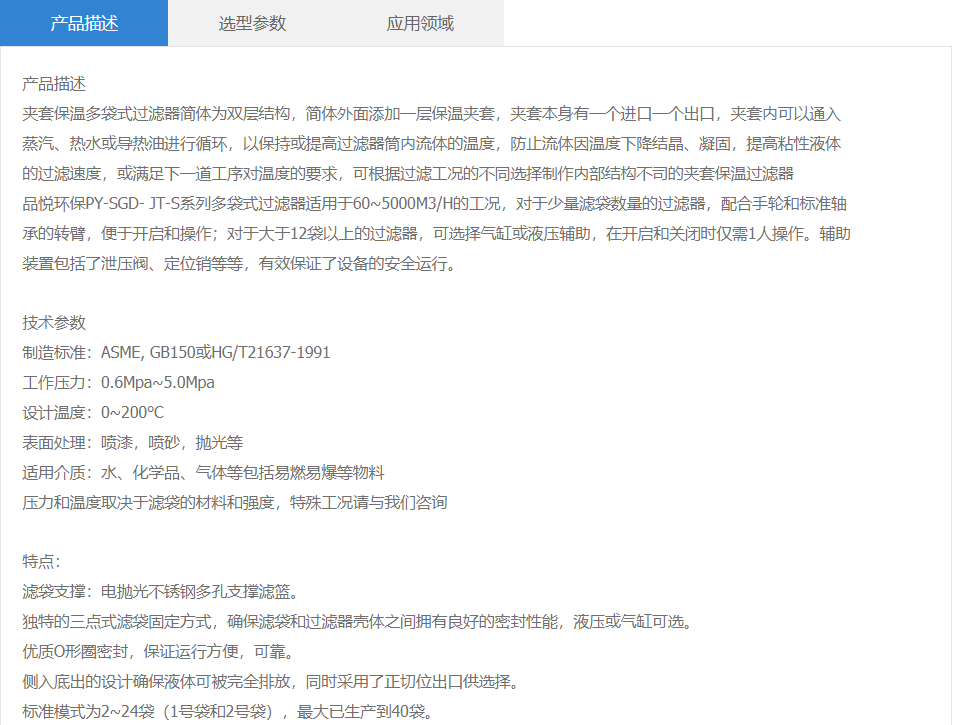Click the line starting 压力和温度取决于滤袋的材料
Viewport: 954px width, 725px height.
(235, 502)
